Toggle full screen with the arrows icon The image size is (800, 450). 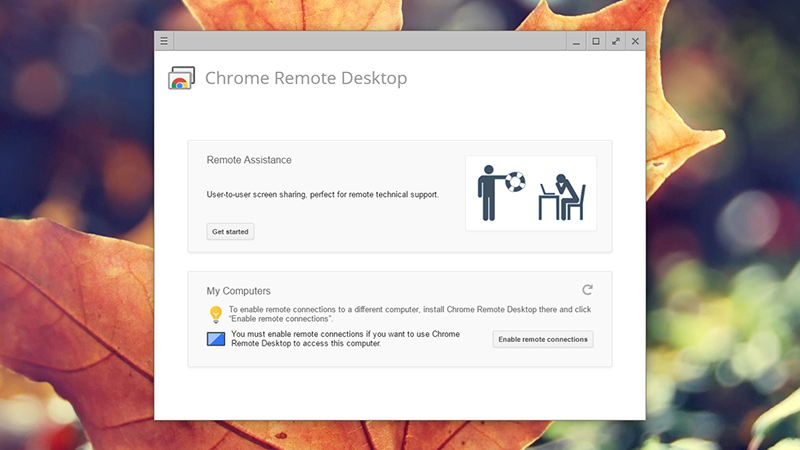(616, 41)
